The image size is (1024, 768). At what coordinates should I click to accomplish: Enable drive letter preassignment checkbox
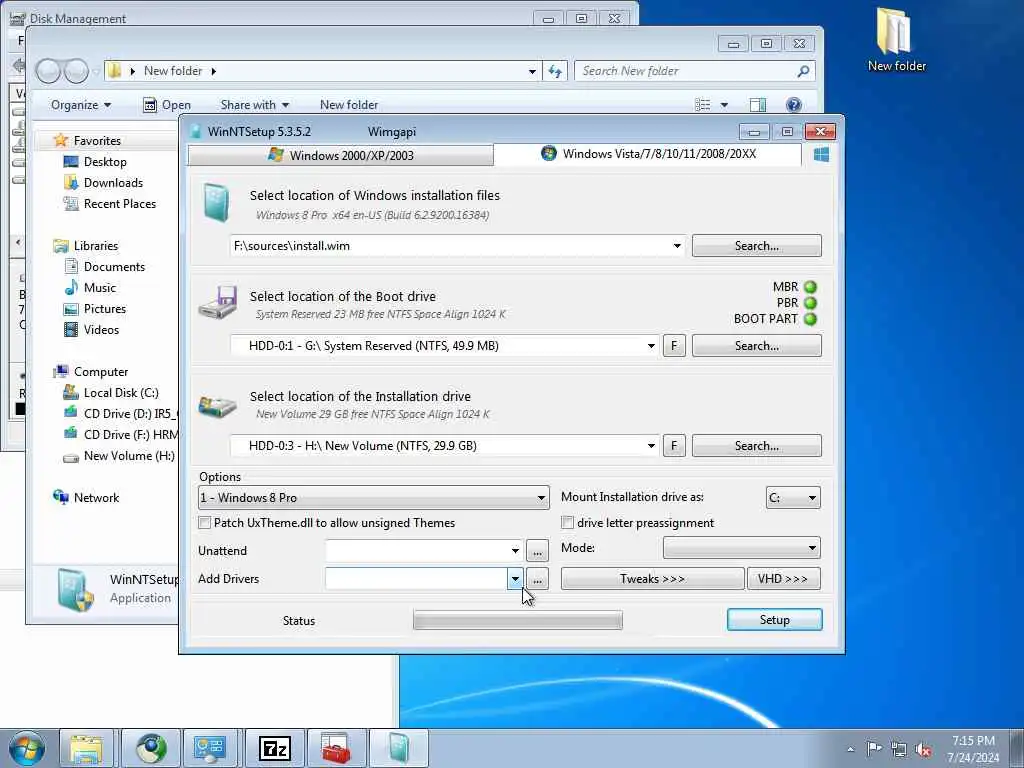point(568,522)
